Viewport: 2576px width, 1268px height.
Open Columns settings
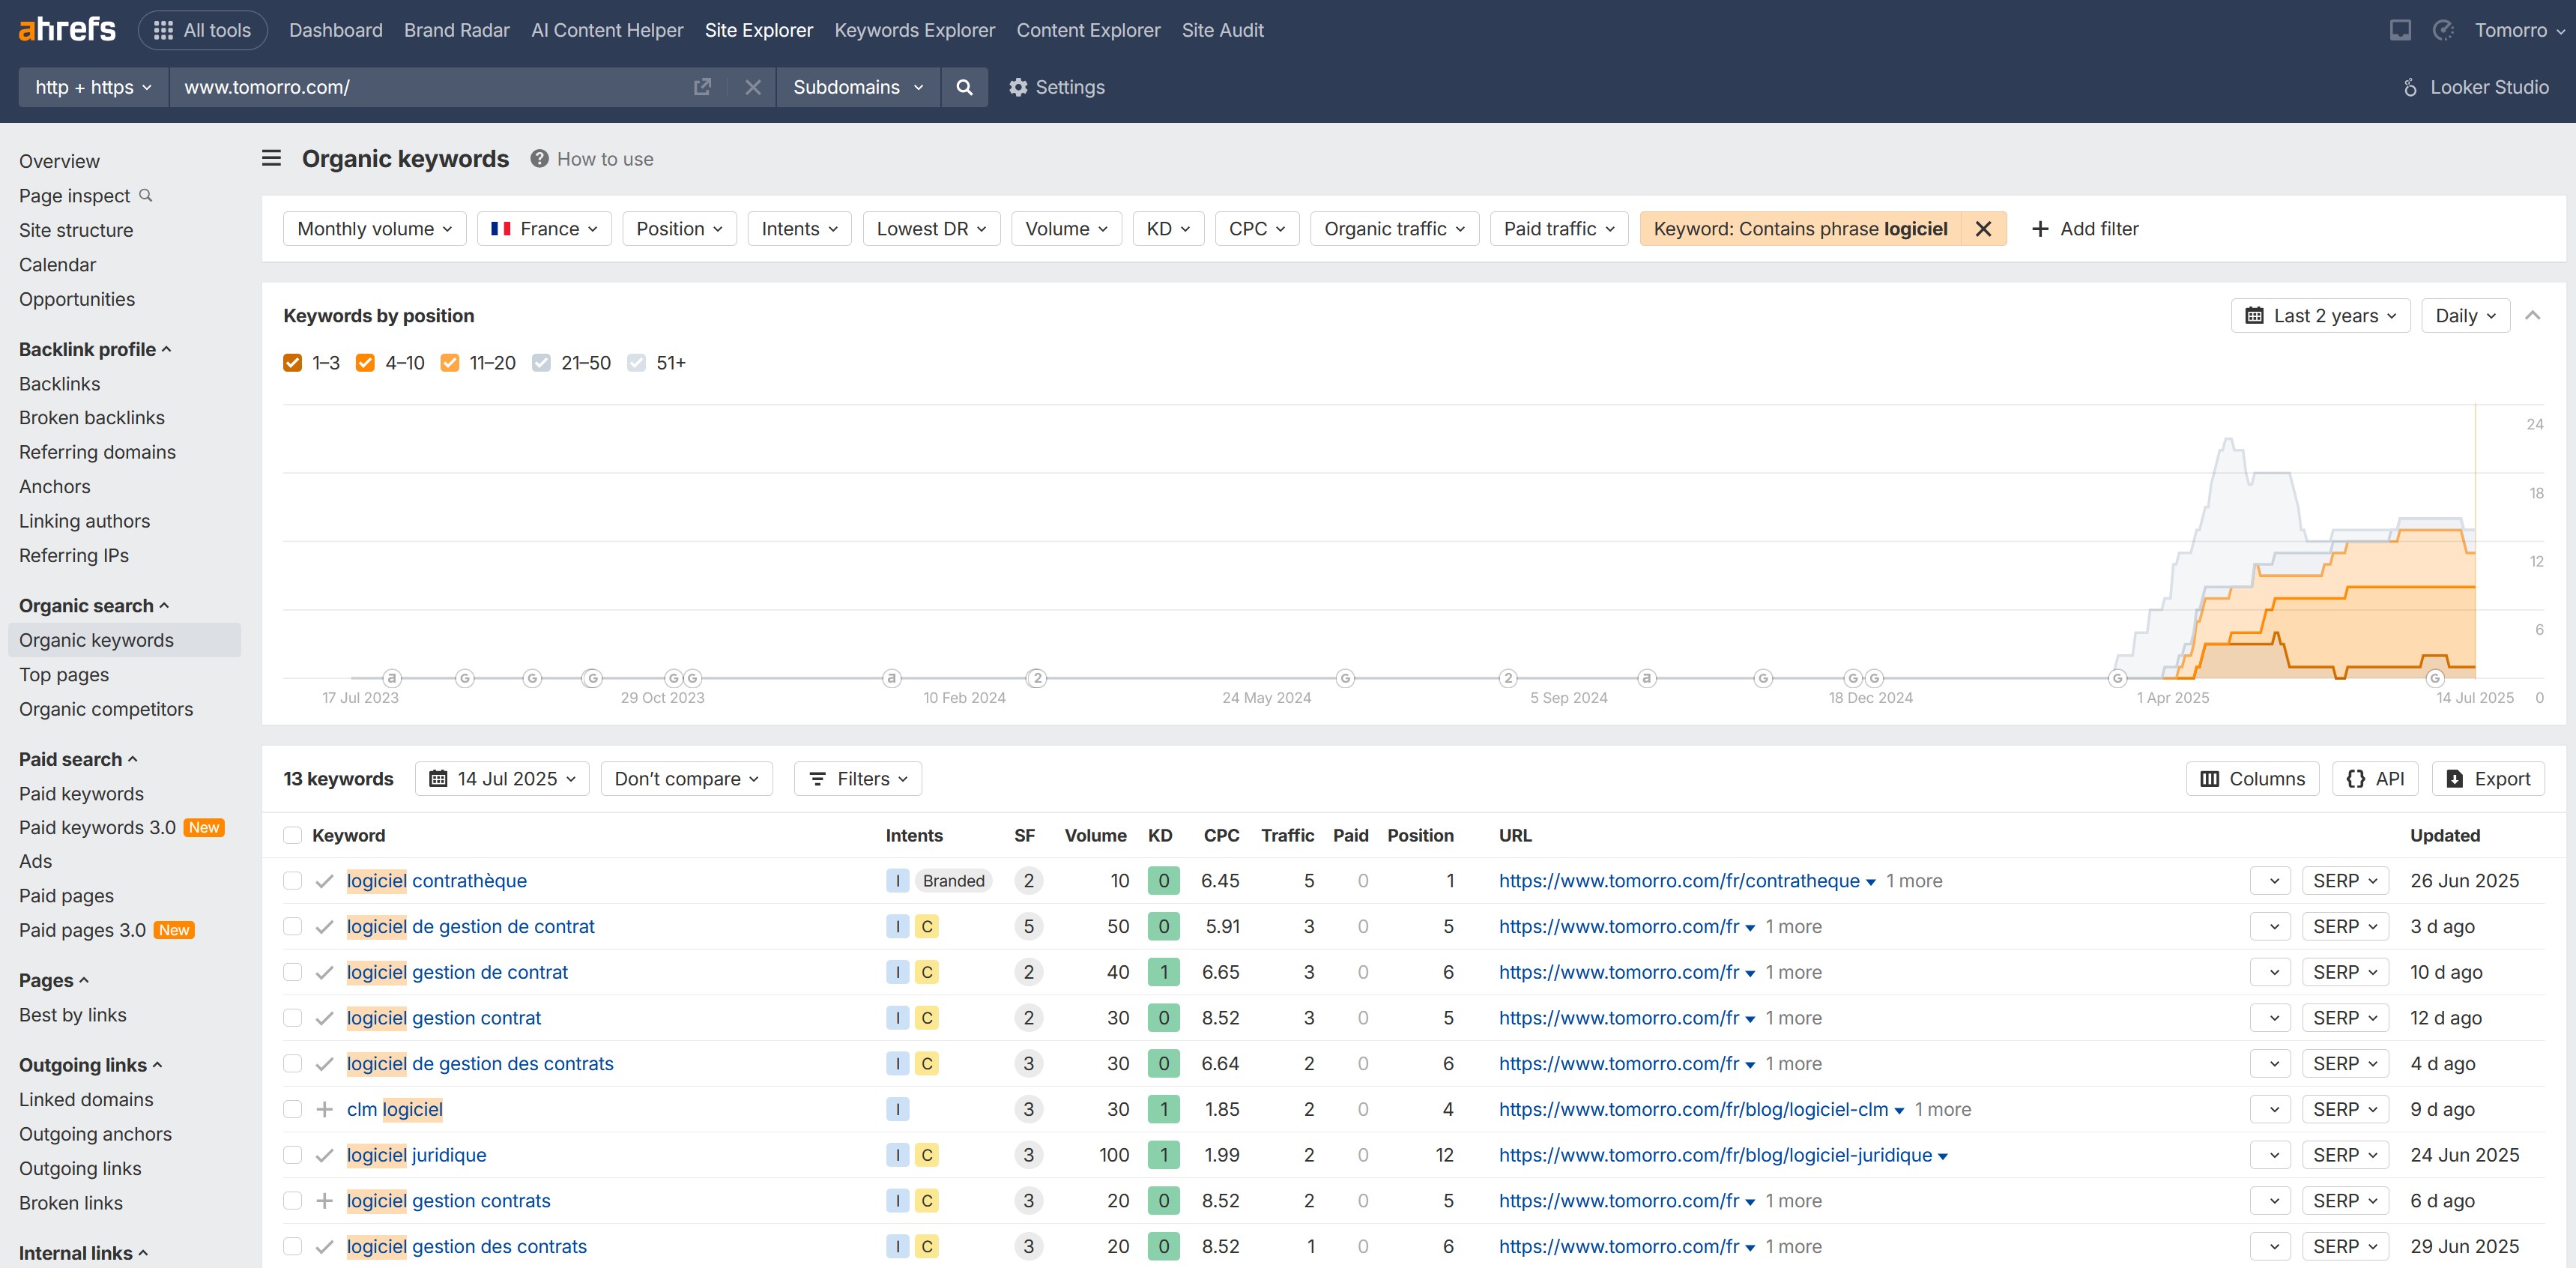click(2253, 779)
